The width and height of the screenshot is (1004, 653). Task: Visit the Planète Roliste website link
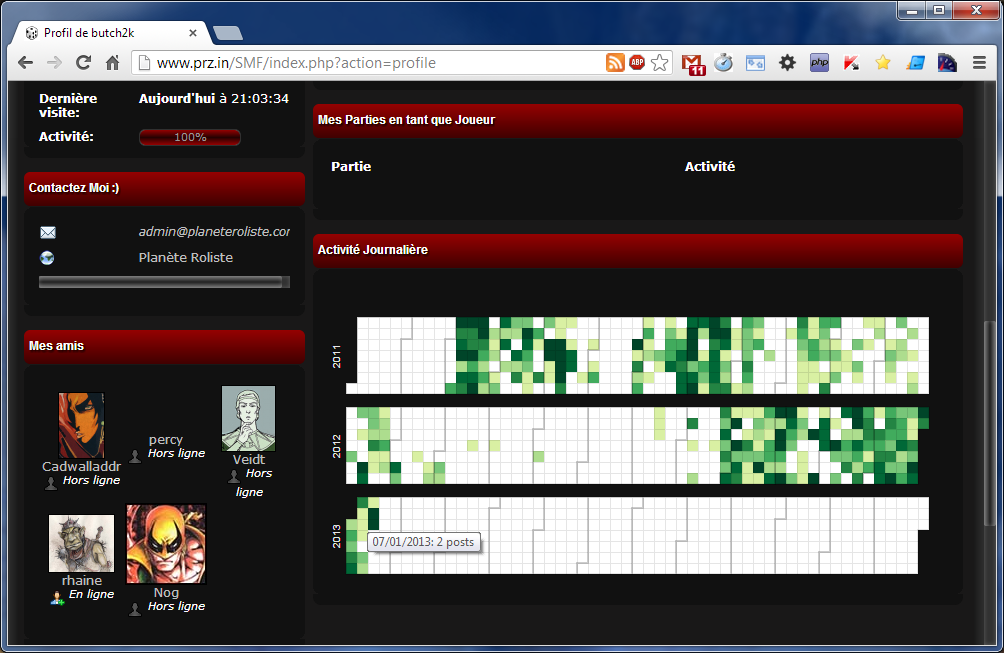point(185,257)
